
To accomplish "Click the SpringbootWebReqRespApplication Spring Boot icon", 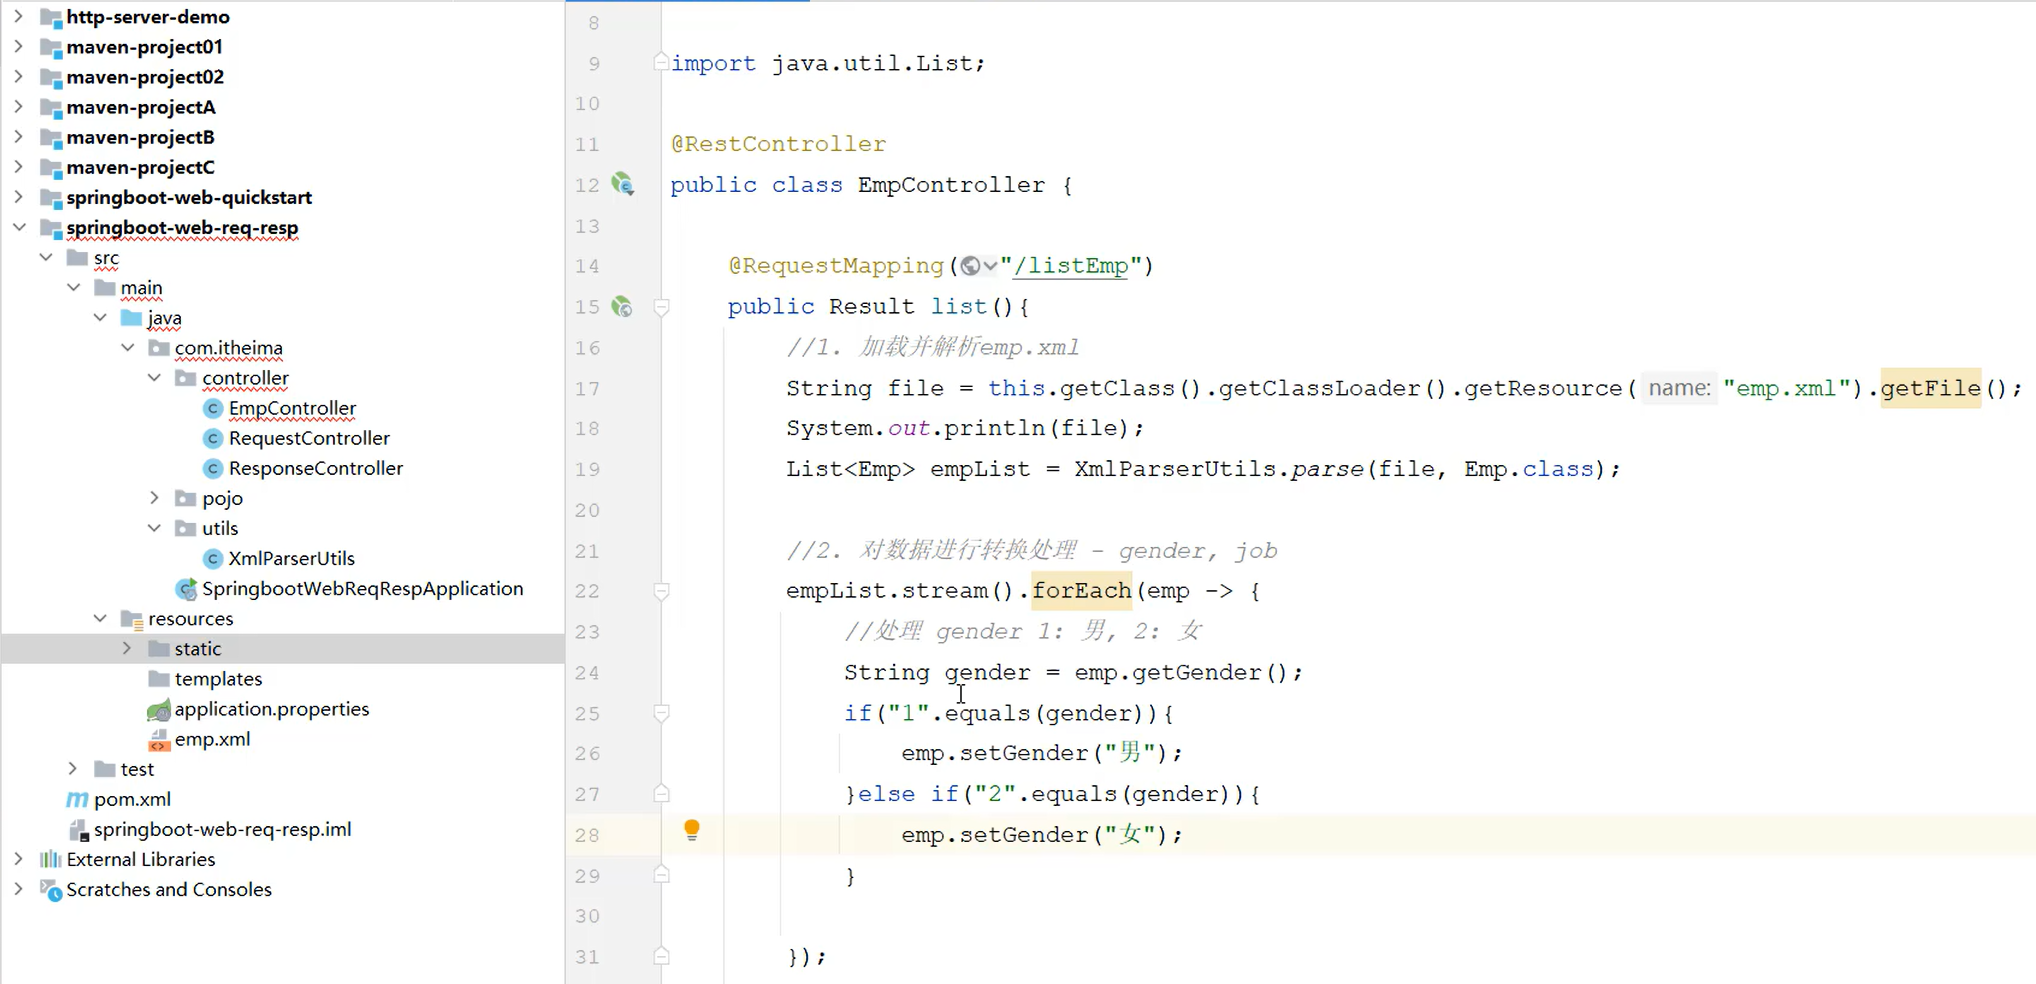I will tap(186, 589).
